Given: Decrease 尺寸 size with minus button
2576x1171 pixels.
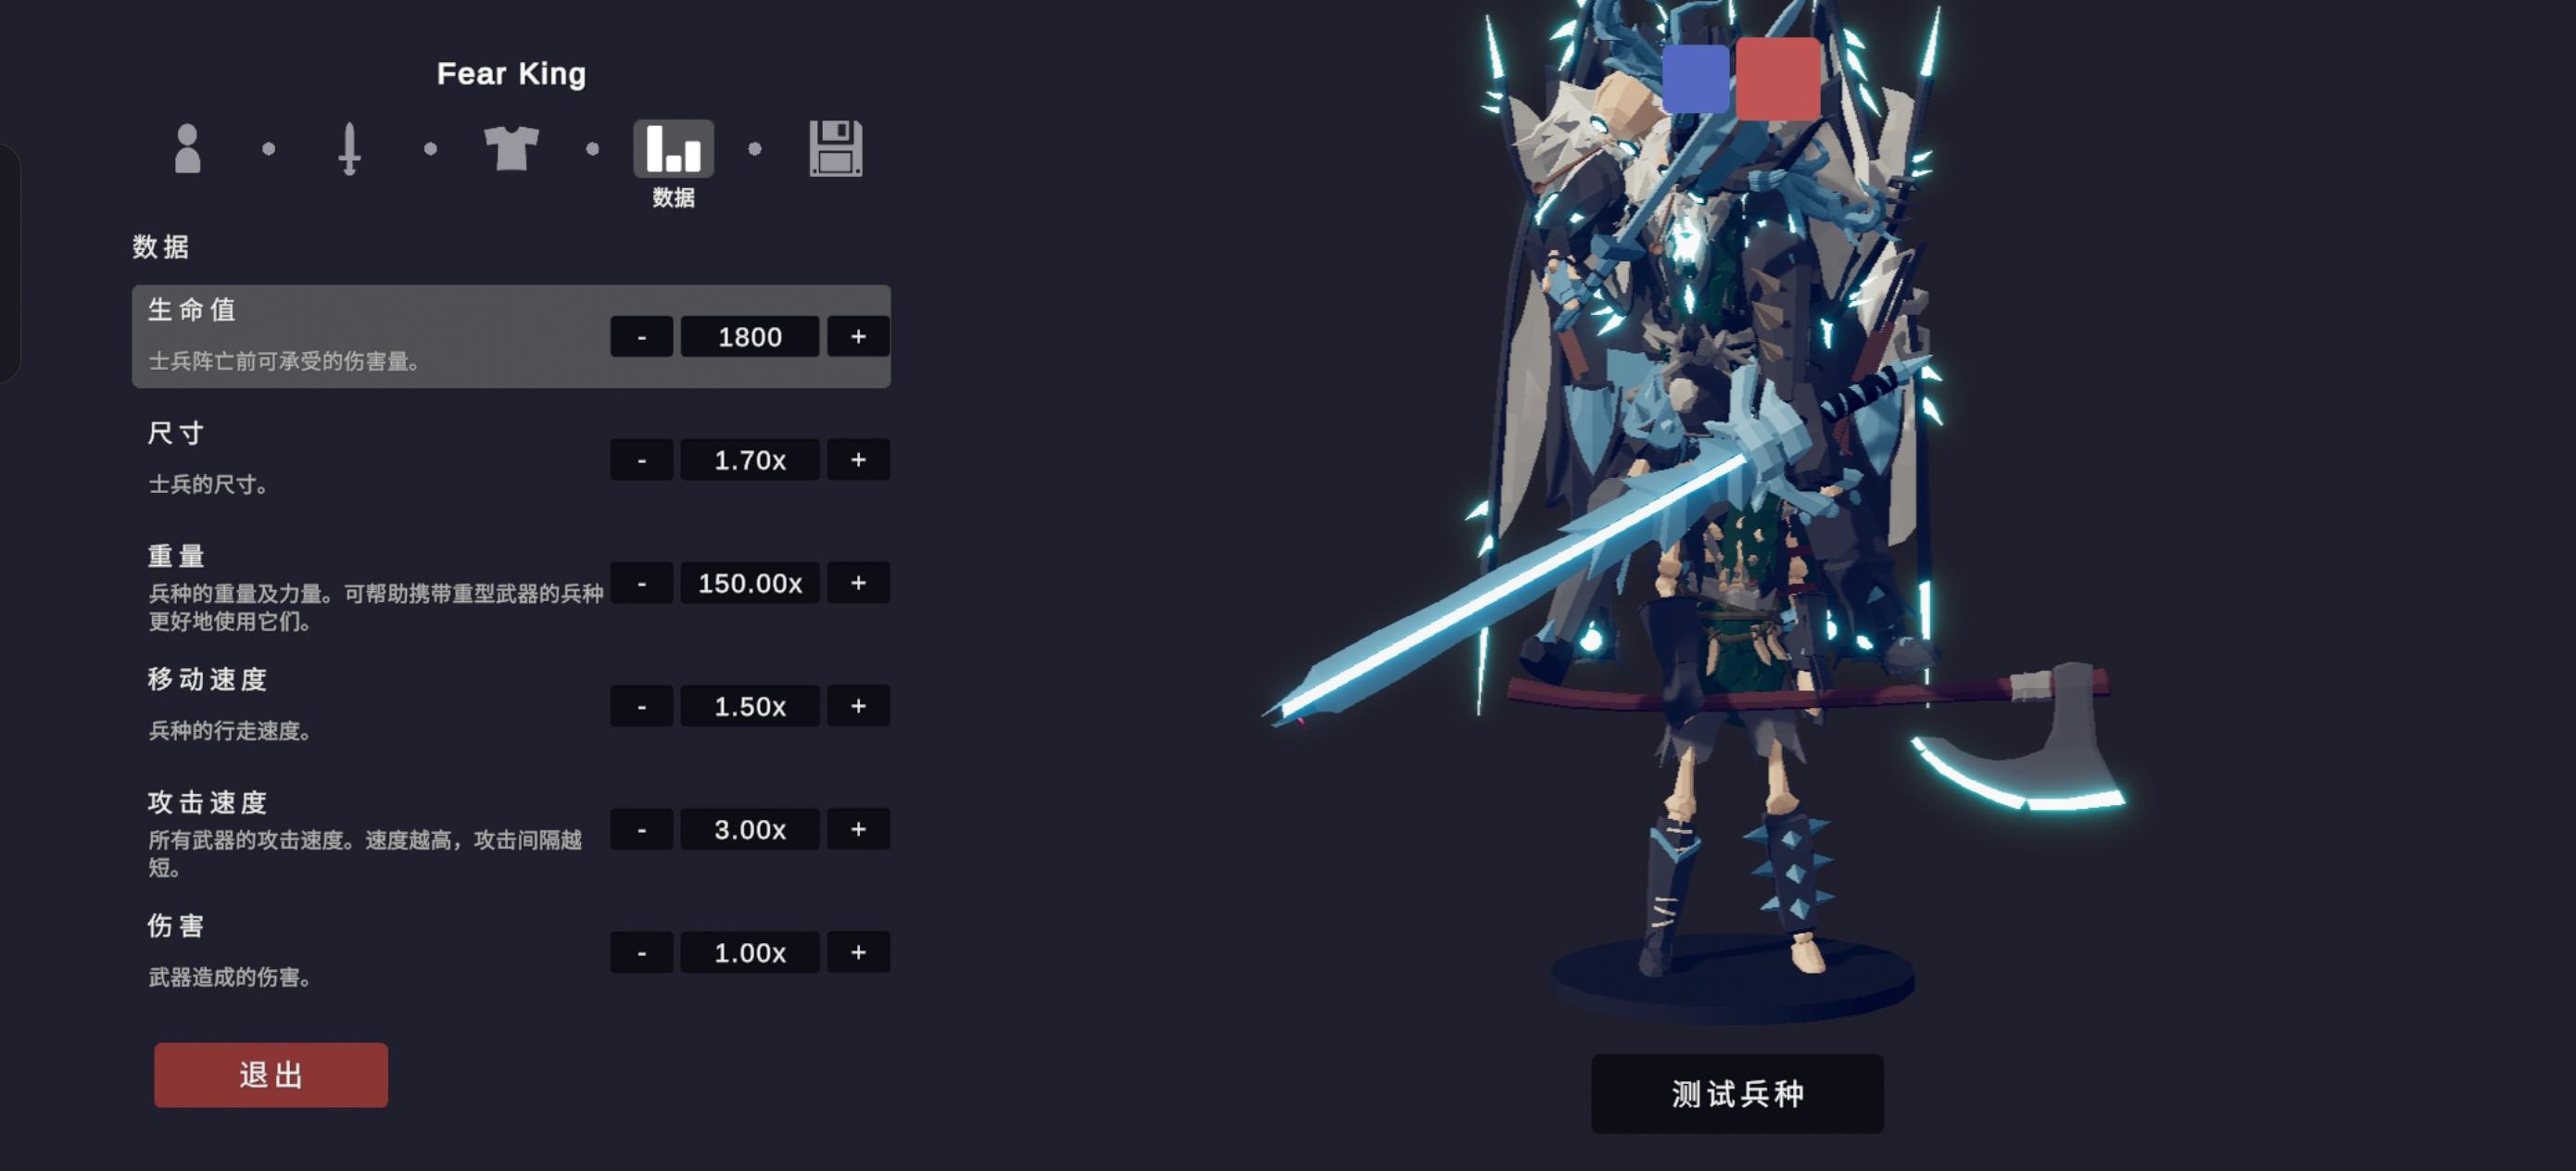Looking at the screenshot, I should [641, 460].
